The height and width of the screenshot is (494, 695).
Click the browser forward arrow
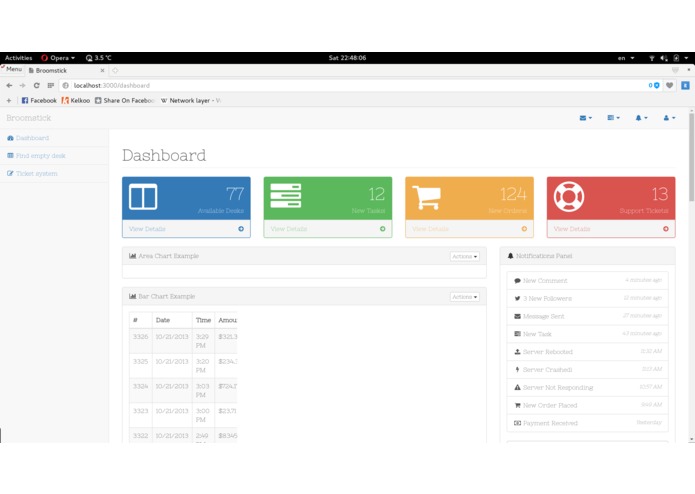(23, 86)
